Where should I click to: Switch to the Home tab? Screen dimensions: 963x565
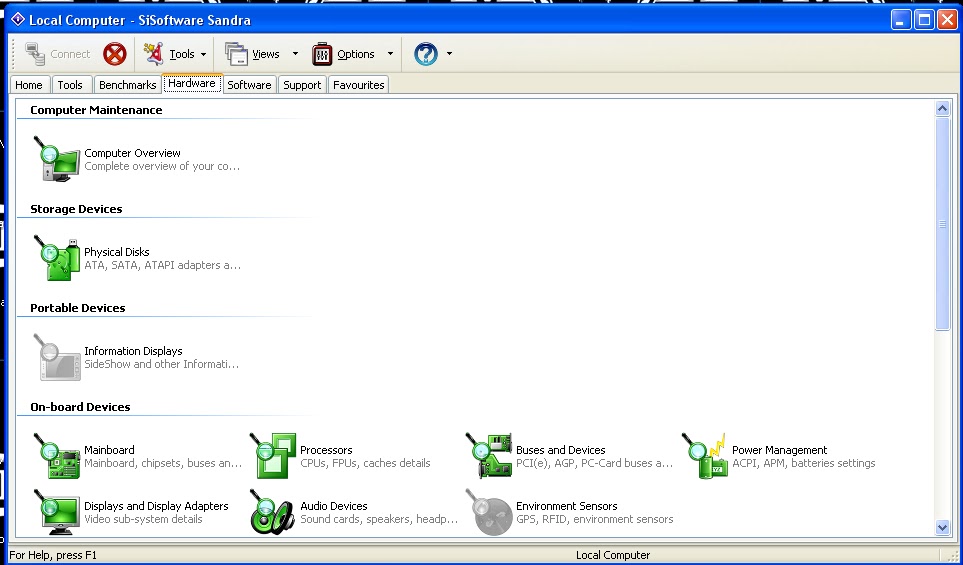click(x=29, y=85)
